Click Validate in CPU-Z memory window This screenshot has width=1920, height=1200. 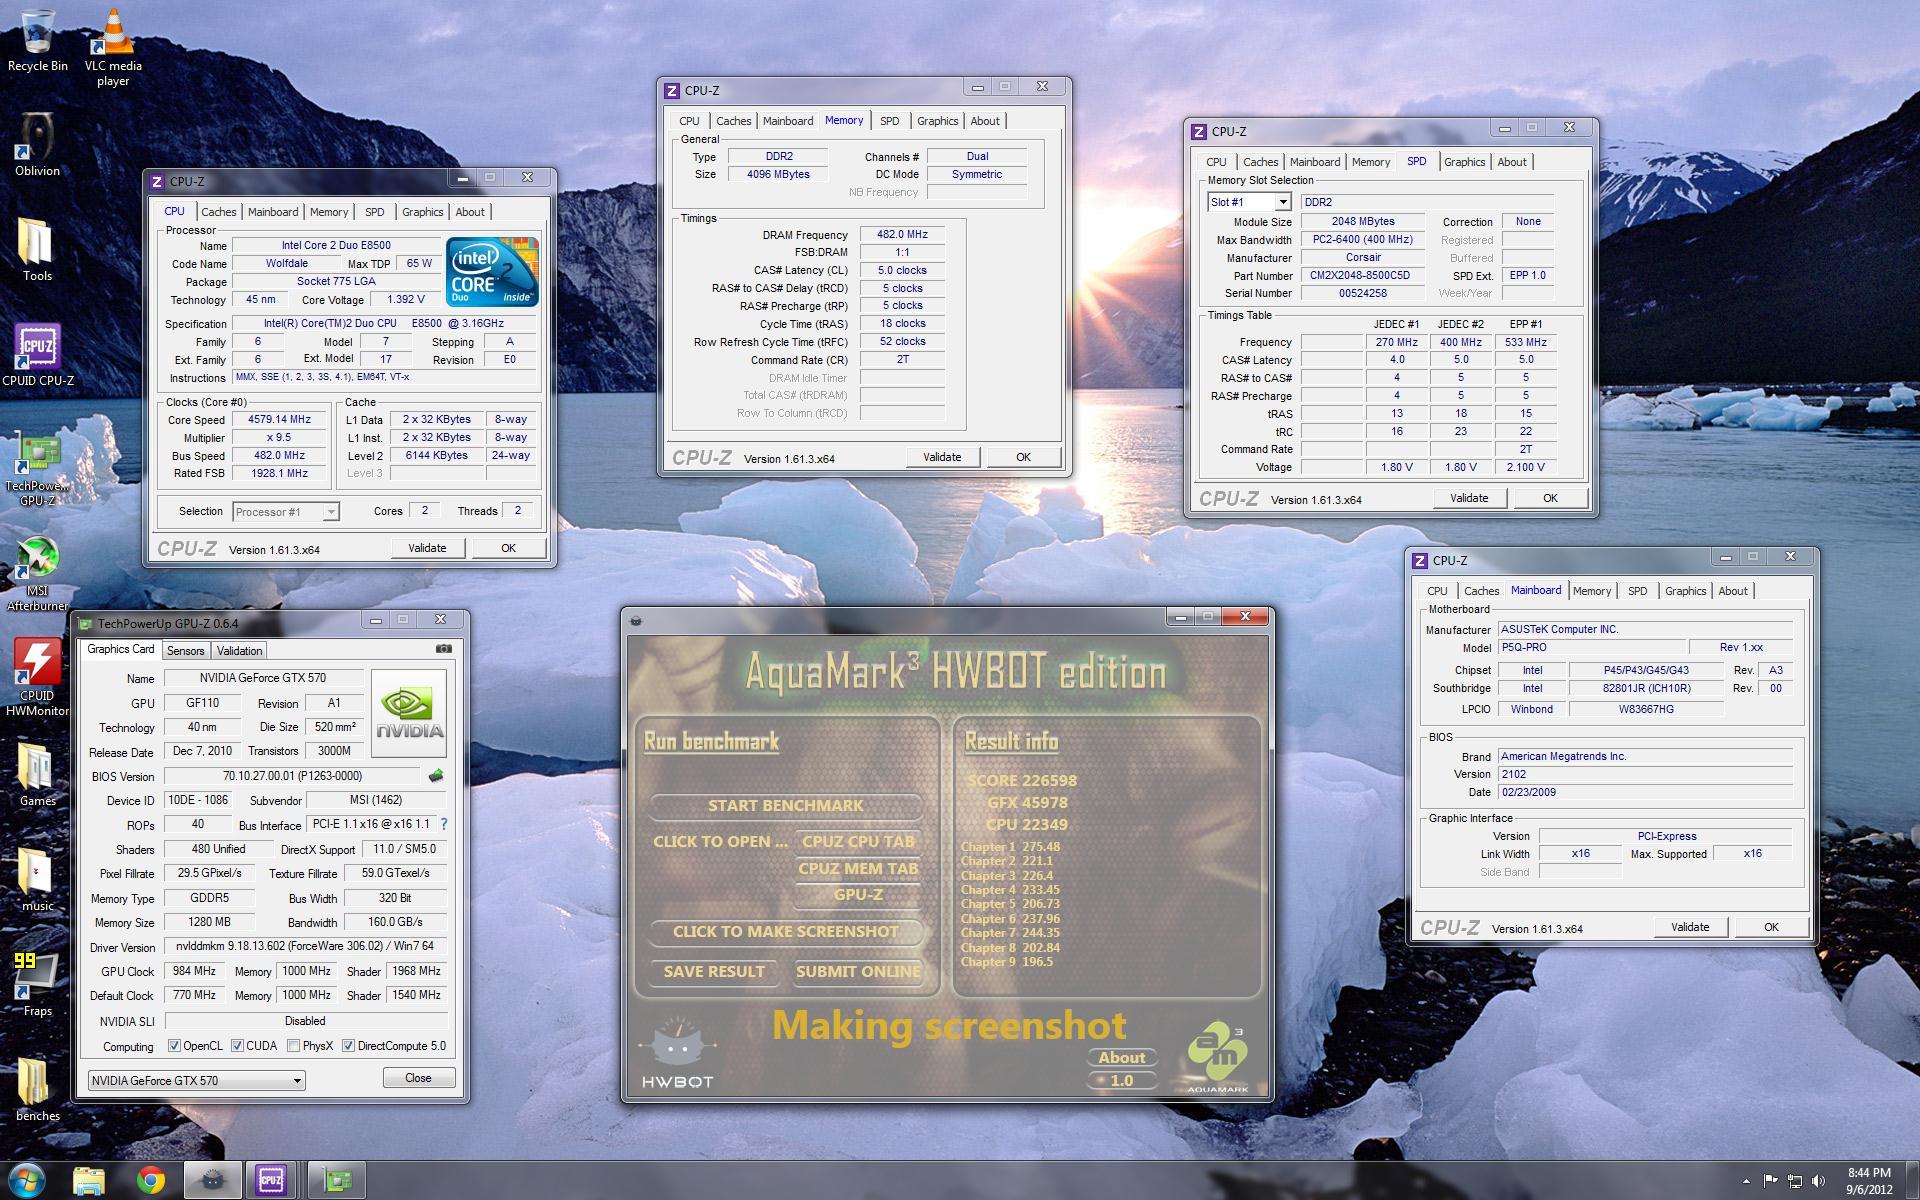941,457
